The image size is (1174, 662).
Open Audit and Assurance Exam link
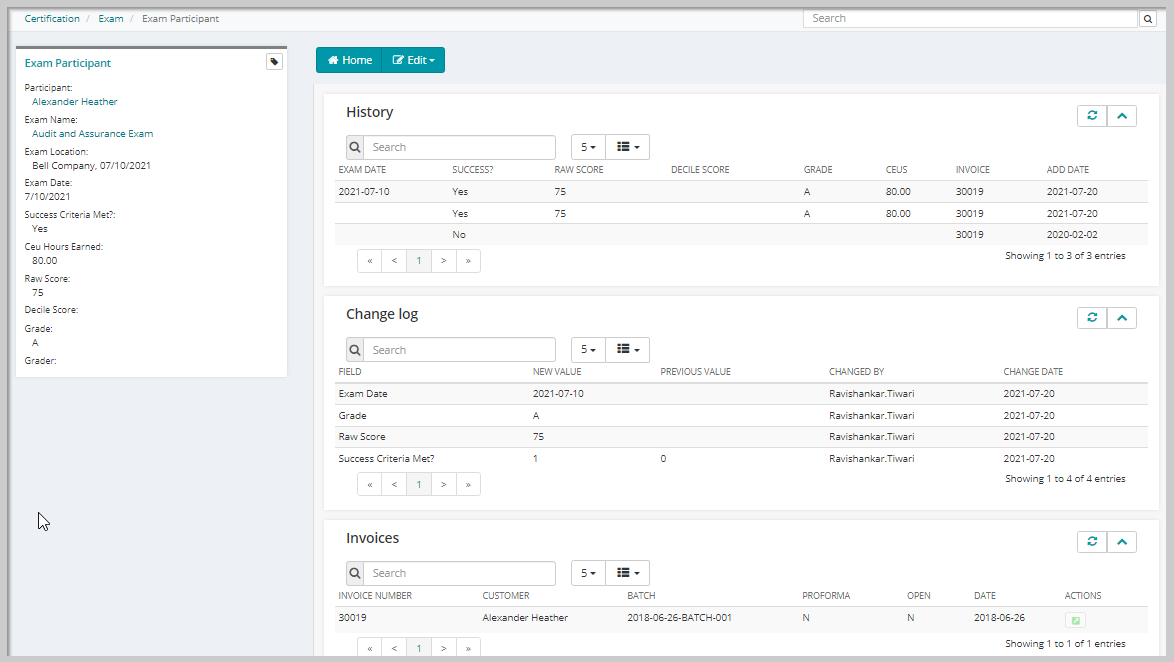(92, 134)
